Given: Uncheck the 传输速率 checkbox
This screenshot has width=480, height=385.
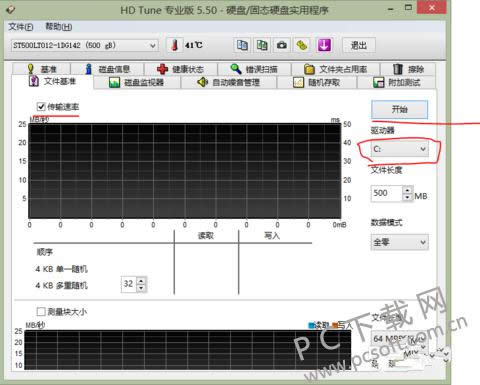Looking at the screenshot, I should tap(41, 107).
